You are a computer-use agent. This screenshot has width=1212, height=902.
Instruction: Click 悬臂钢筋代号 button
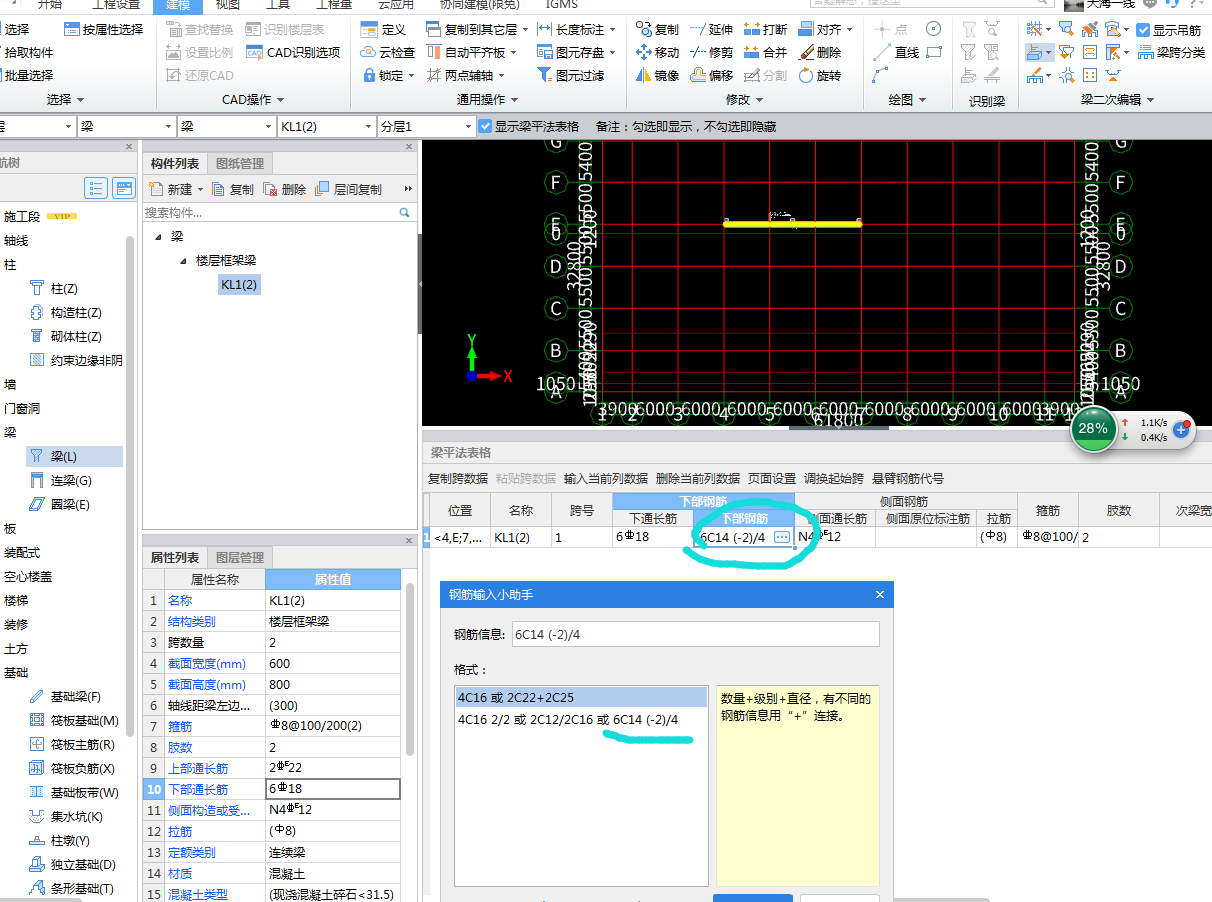click(x=908, y=479)
